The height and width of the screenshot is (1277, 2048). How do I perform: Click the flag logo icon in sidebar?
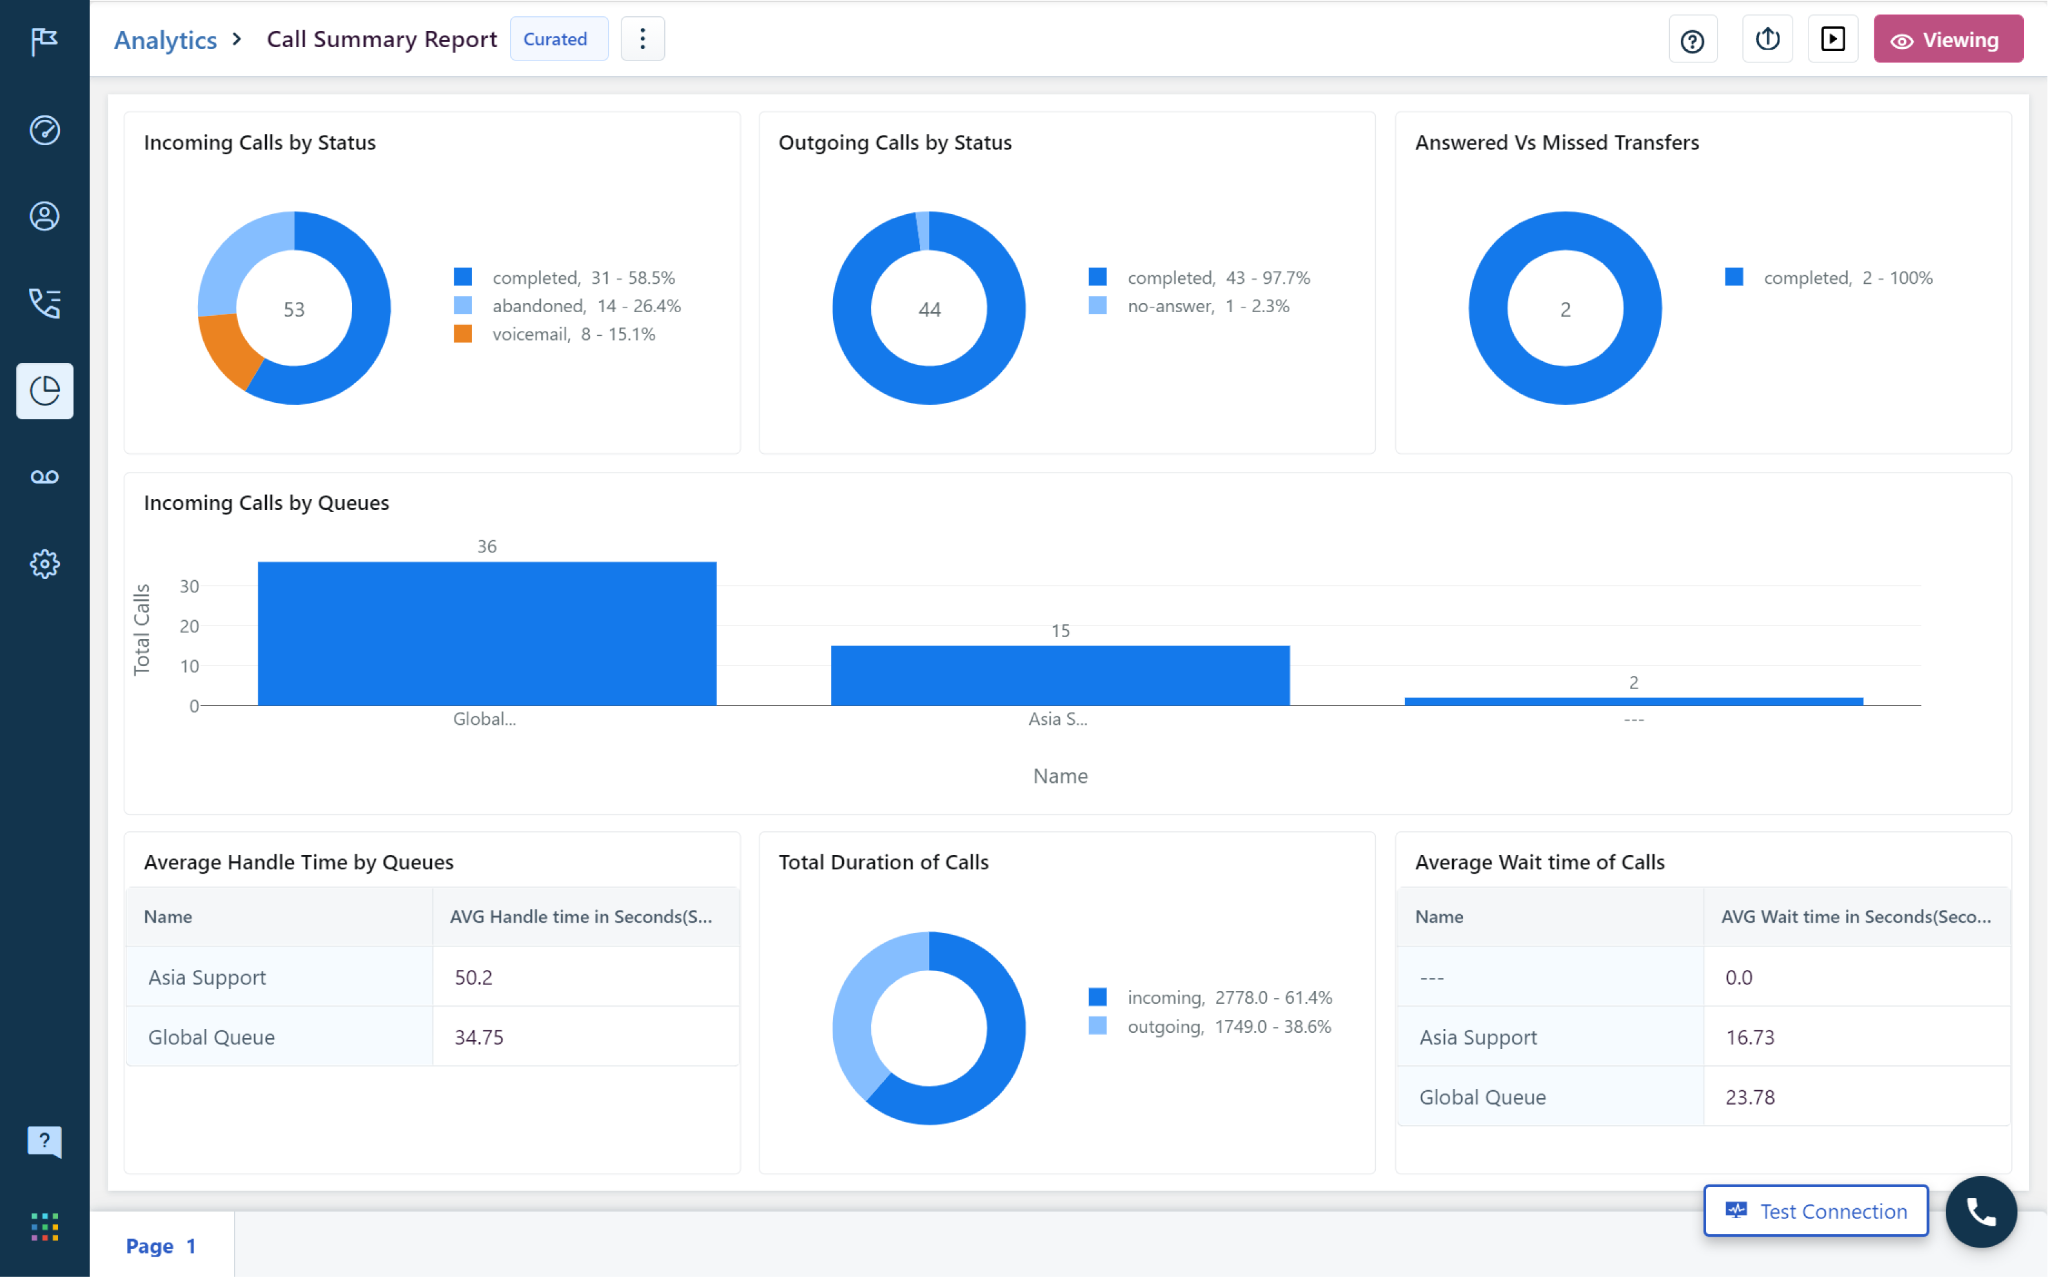44,41
